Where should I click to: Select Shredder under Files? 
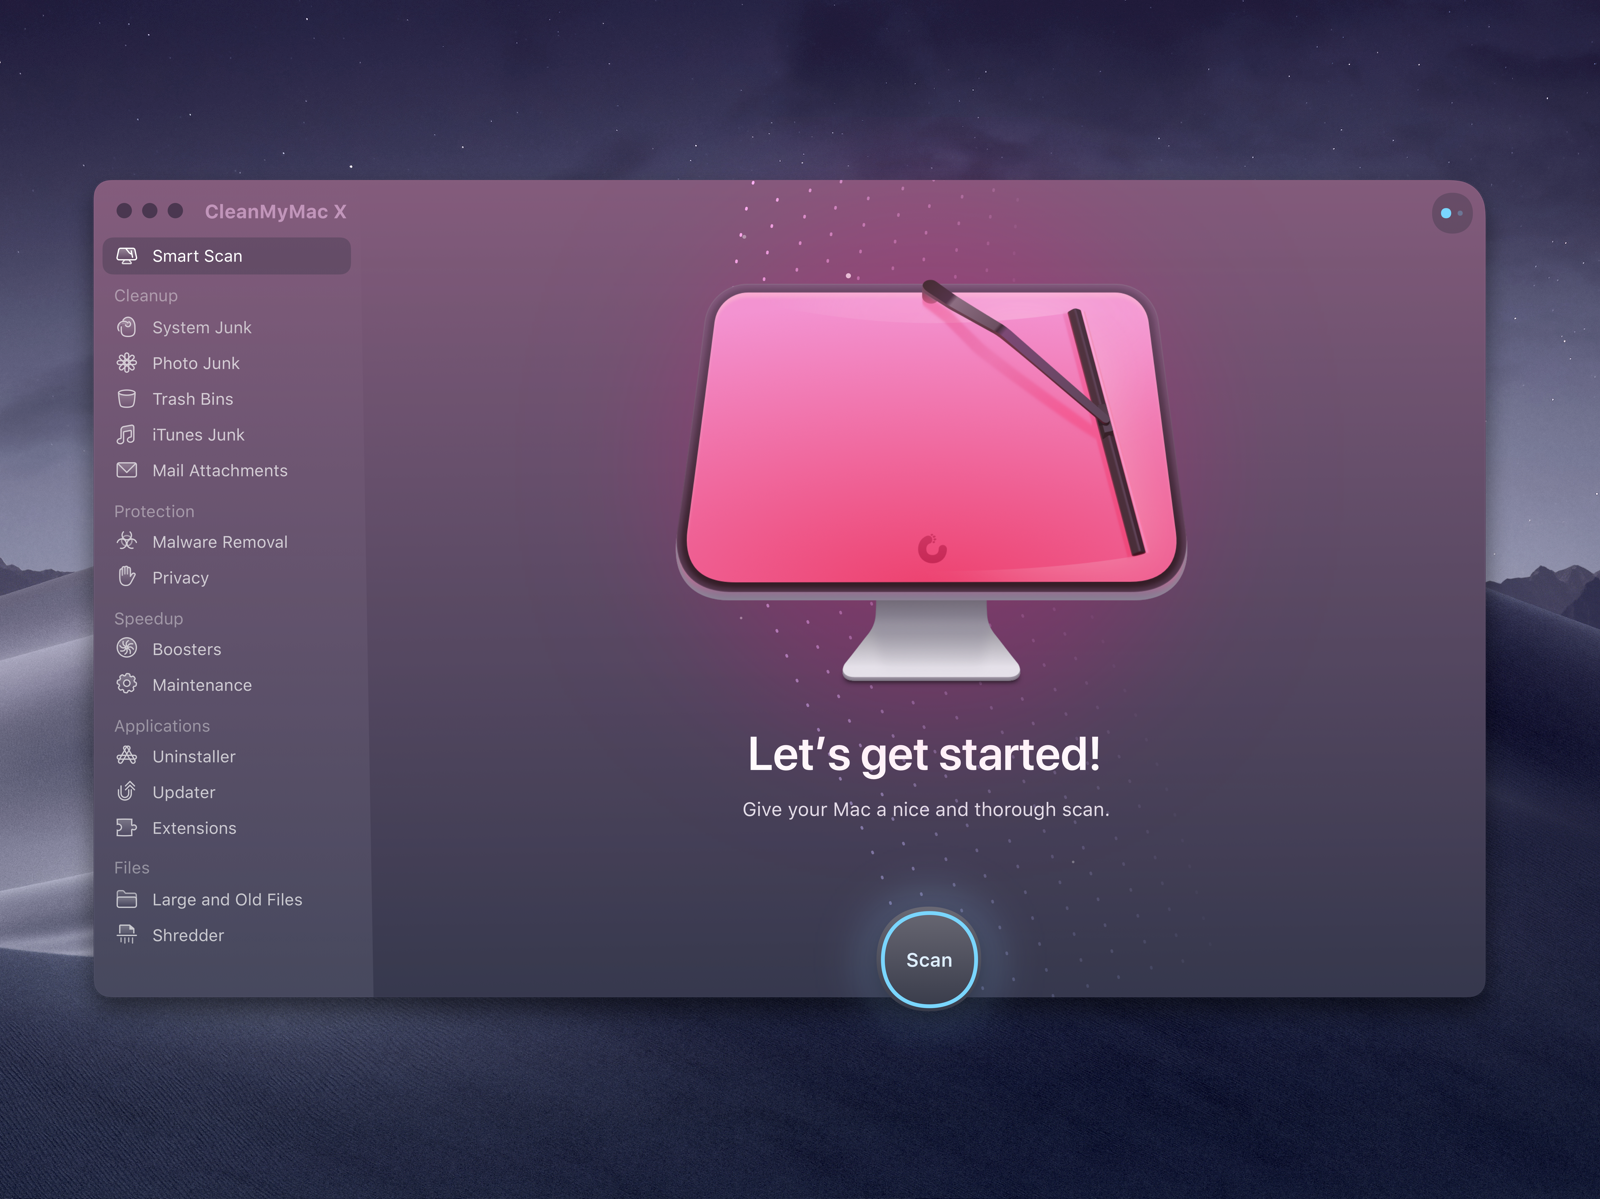[x=227, y=935]
